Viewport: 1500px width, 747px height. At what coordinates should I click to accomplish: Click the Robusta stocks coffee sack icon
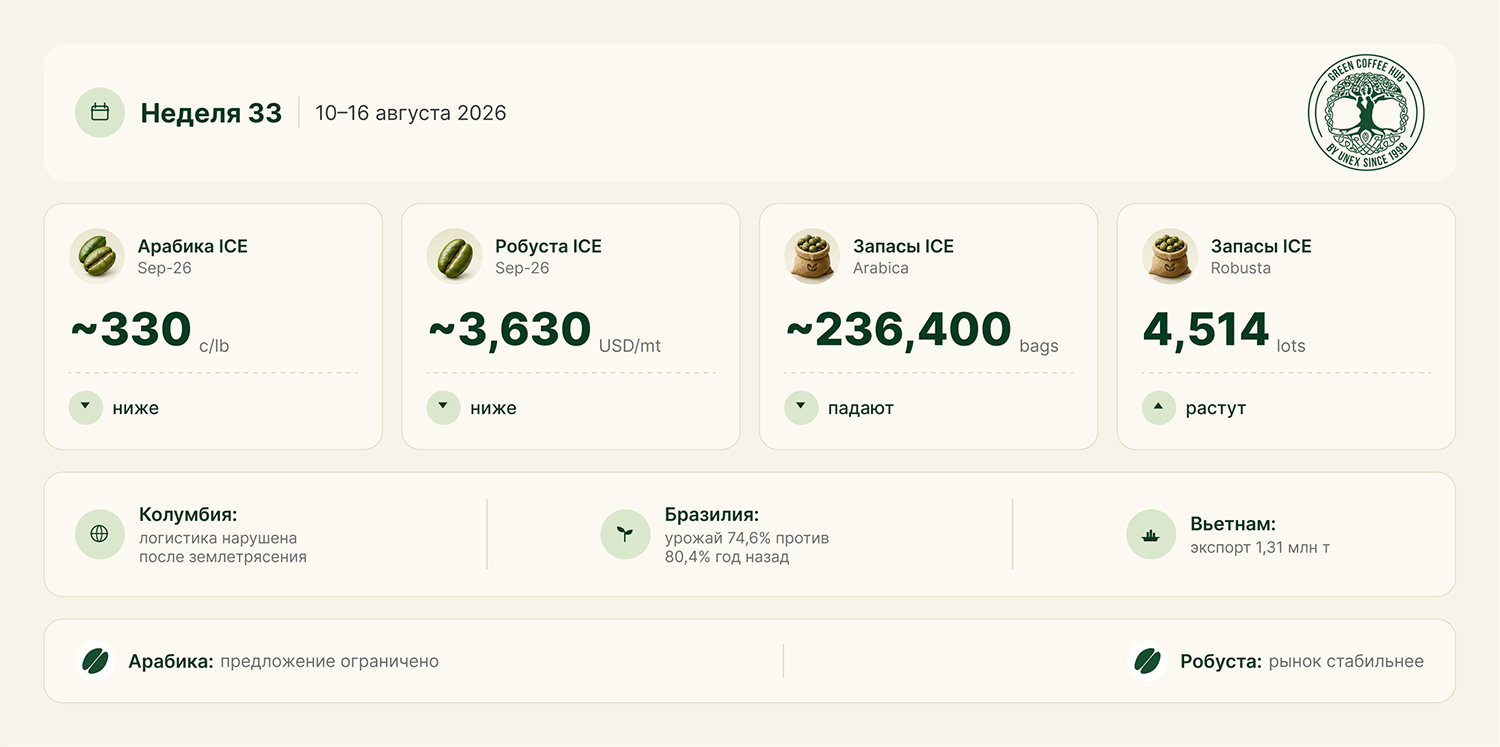click(x=1170, y=256)
